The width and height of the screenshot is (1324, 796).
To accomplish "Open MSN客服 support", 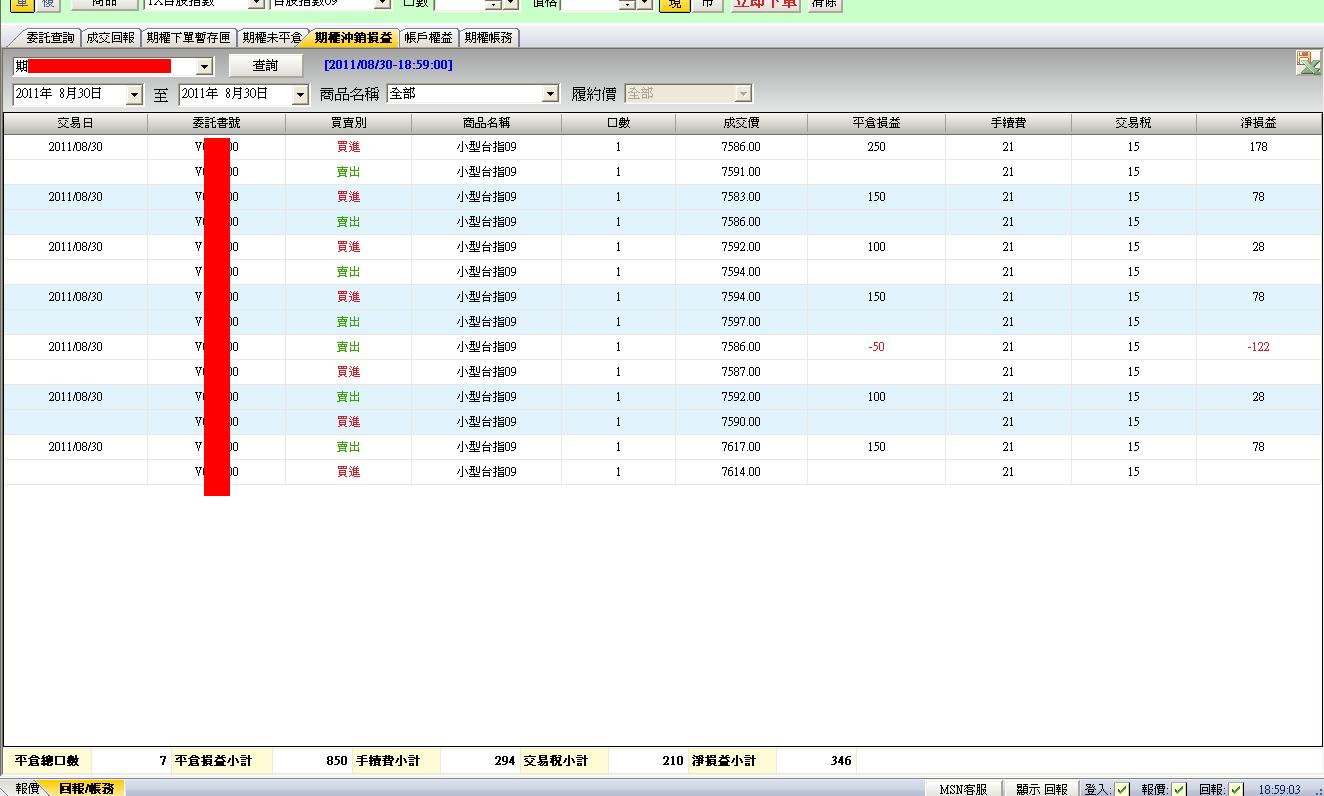I will pyautogui.click(x=963, y=789).
